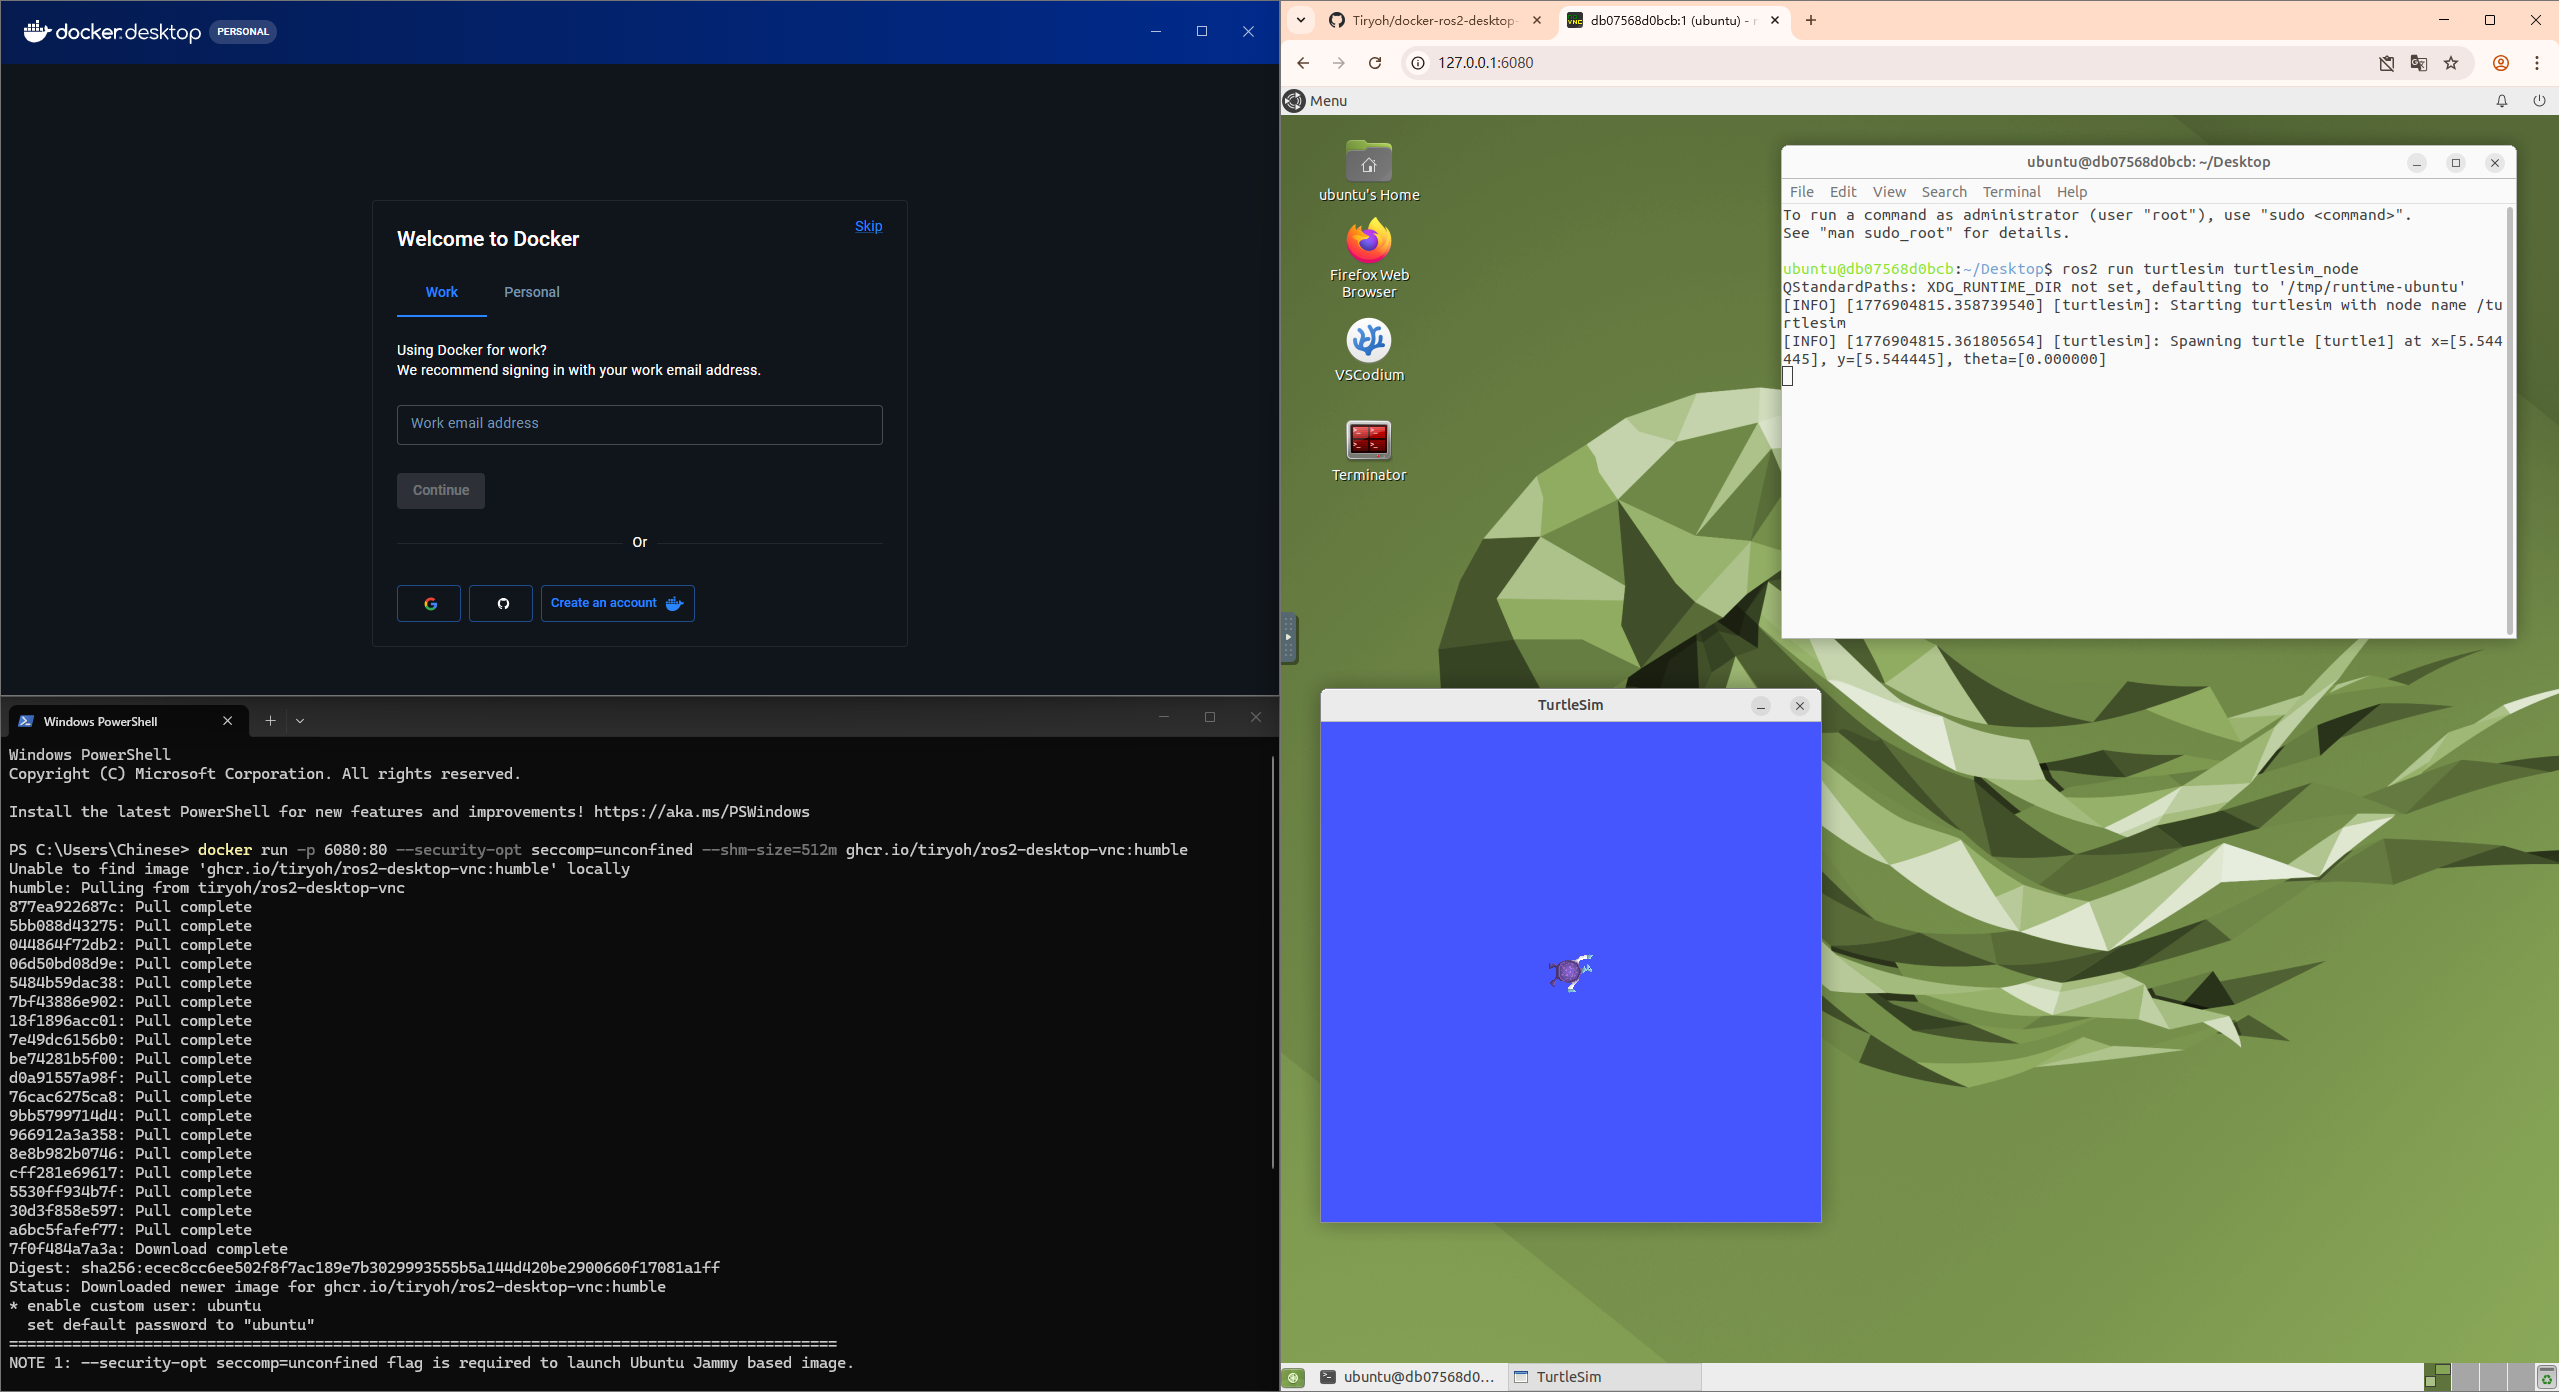Open the browser tab search dropdown

[1301, 20]
